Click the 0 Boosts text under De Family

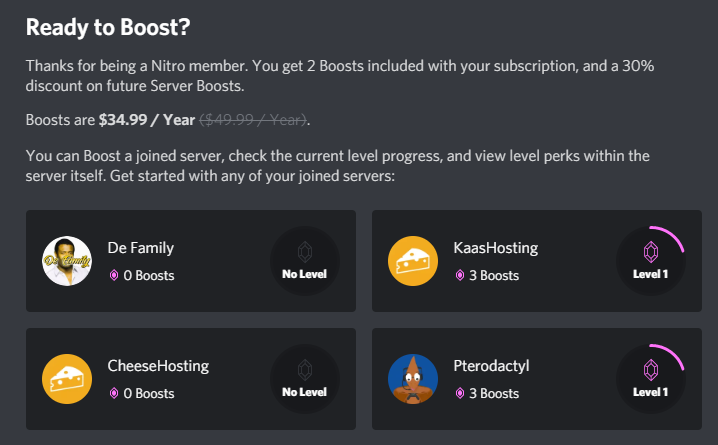(x=149, y=276)
